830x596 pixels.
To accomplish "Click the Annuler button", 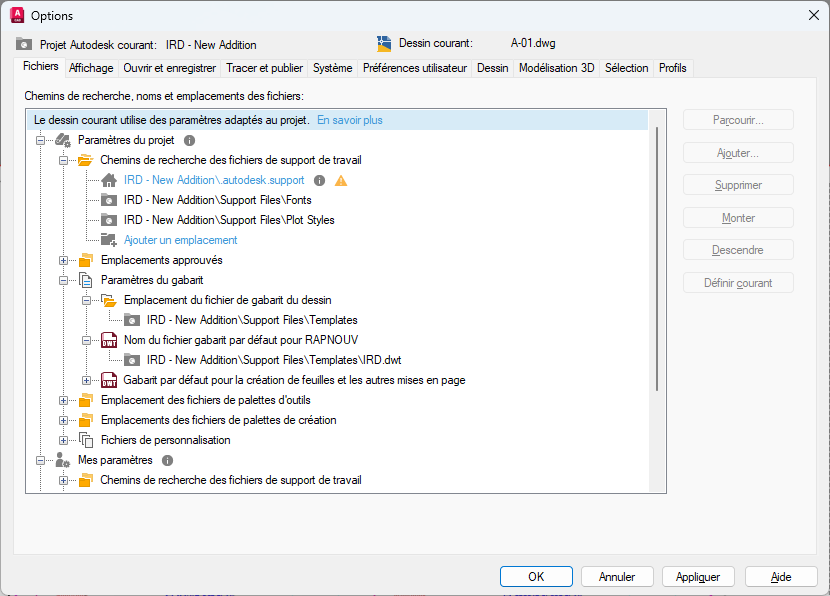I will [617, 576].
